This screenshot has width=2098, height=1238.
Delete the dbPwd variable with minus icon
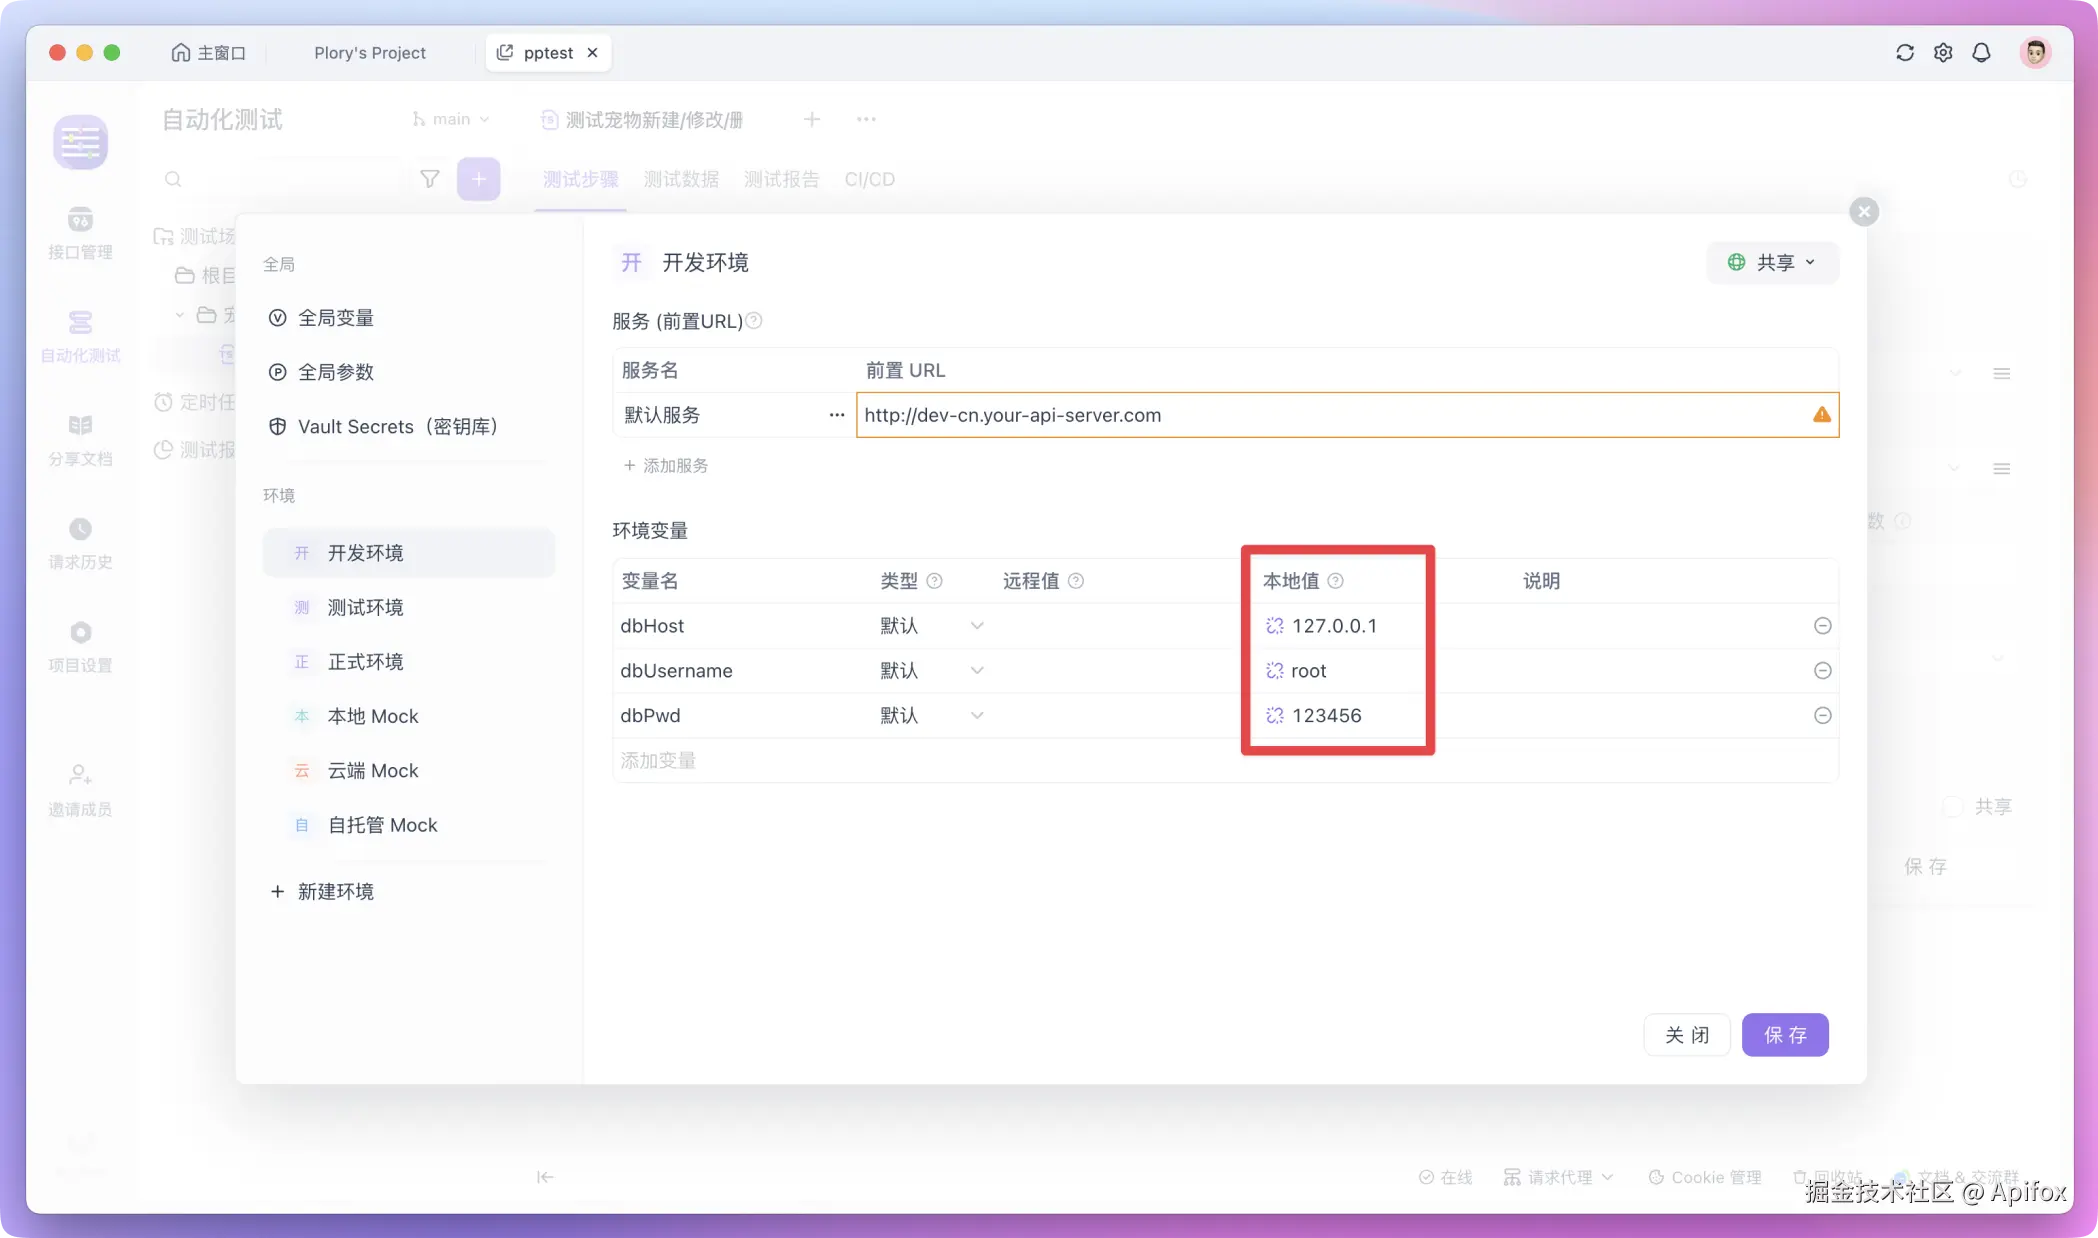tap(1822, 716)
